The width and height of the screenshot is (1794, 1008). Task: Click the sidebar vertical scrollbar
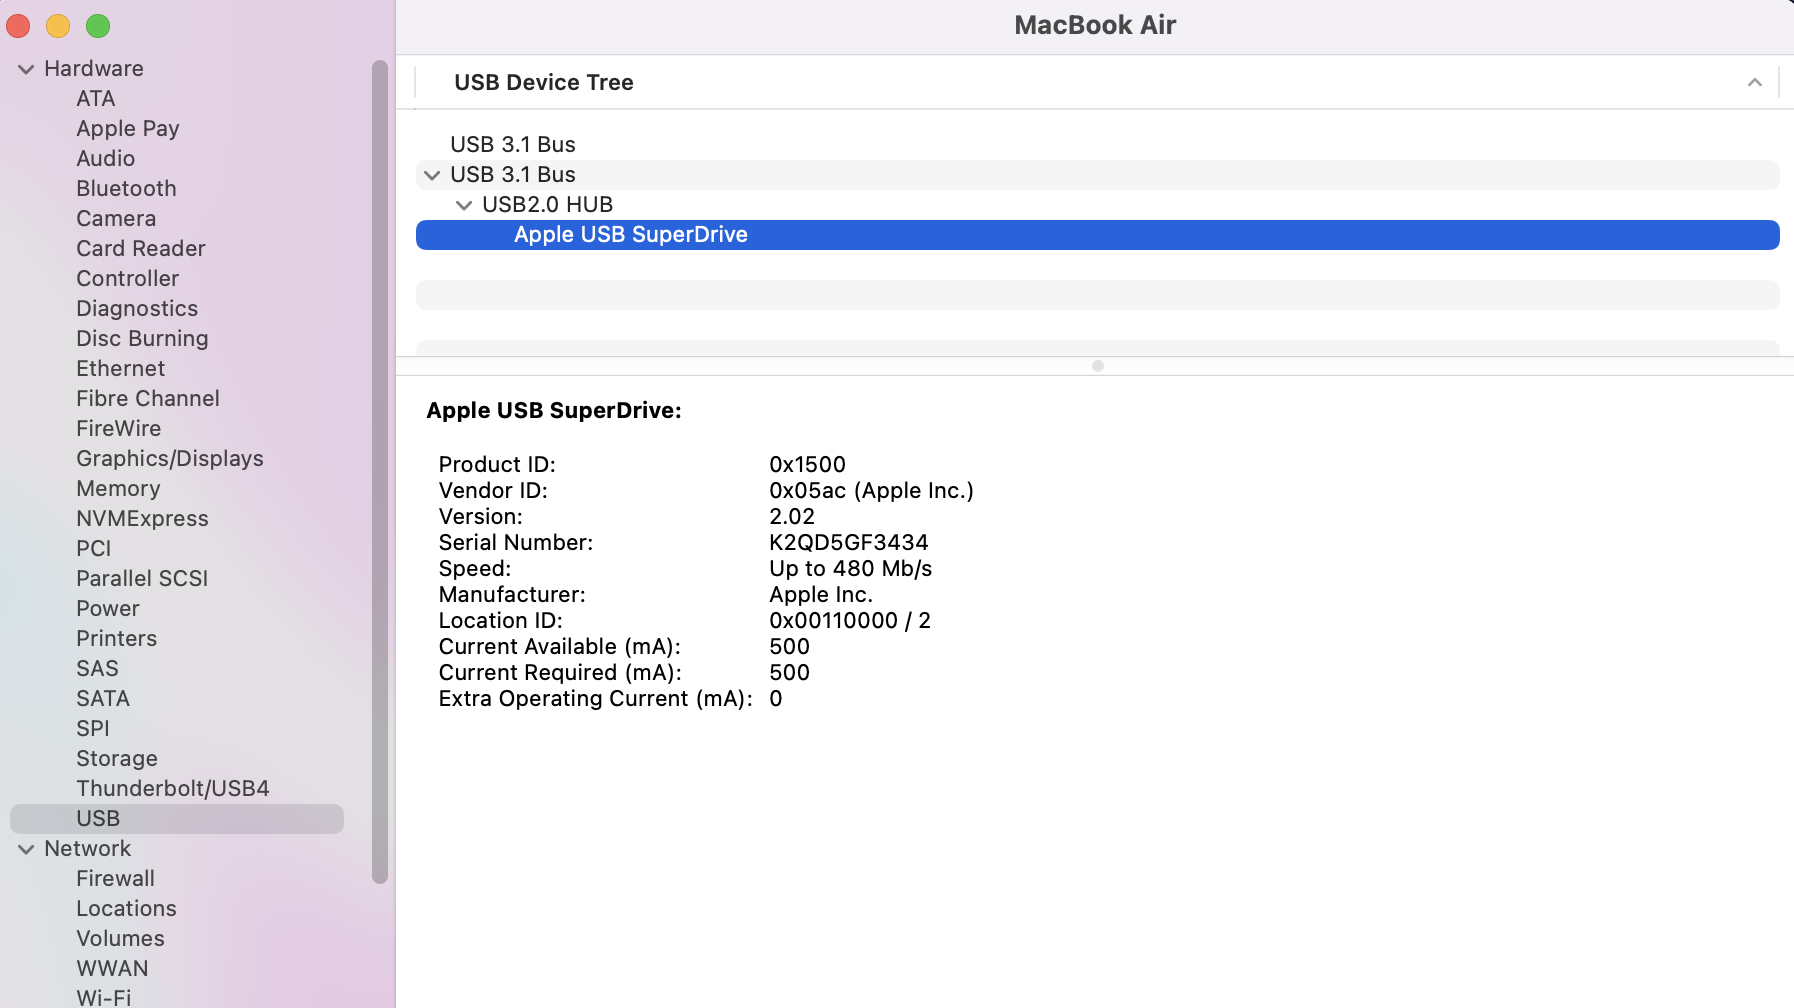[x=380, y=472]
